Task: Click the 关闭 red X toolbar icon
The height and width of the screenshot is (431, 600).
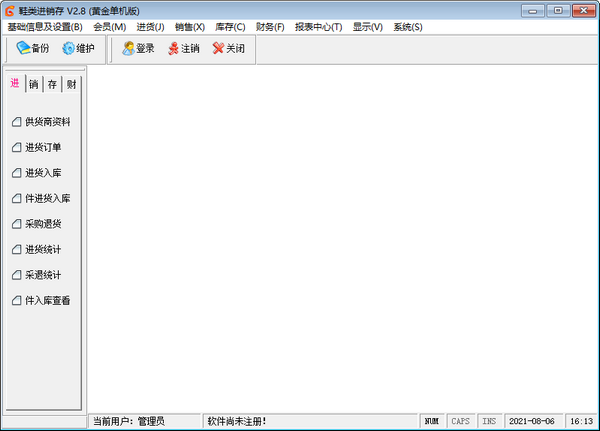Action: (x=218, y=48)
